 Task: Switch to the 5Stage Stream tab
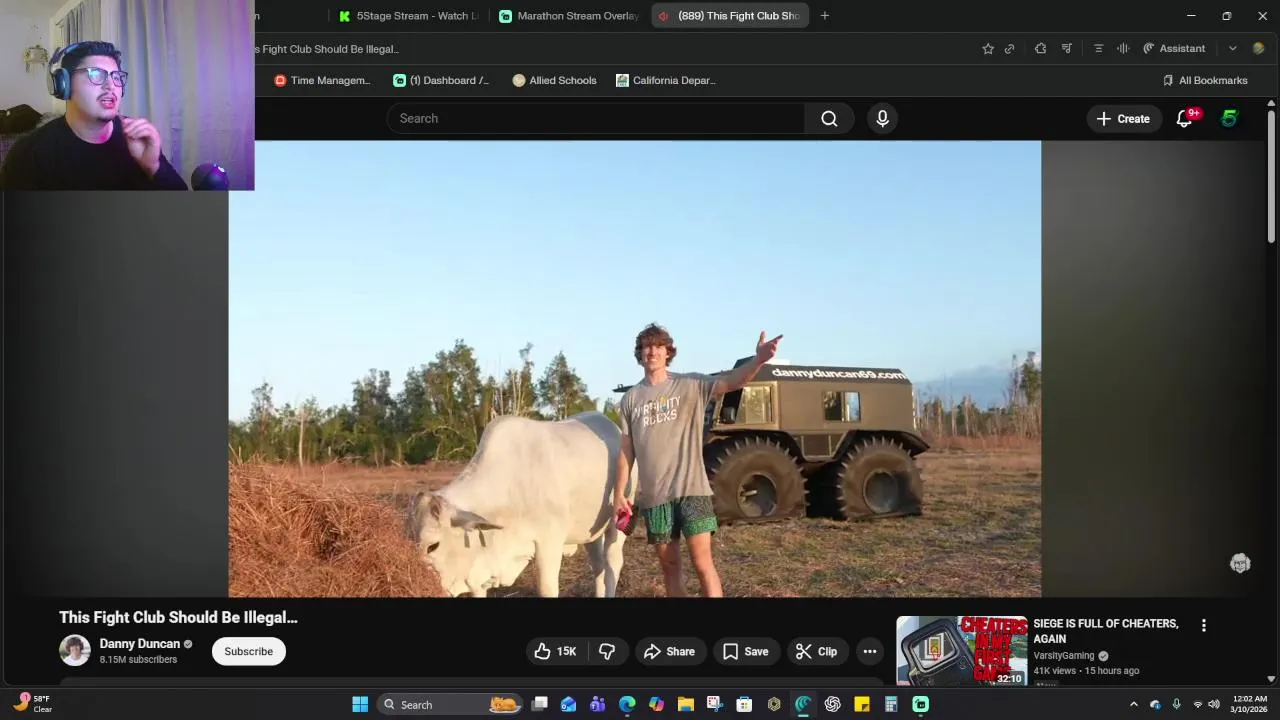click(408, 16)
